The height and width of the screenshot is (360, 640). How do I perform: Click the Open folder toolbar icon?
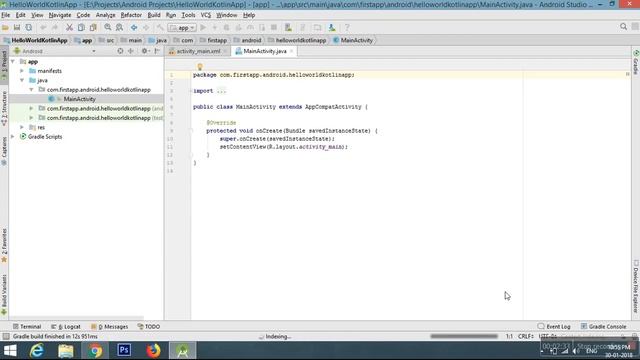pos(5,27)
